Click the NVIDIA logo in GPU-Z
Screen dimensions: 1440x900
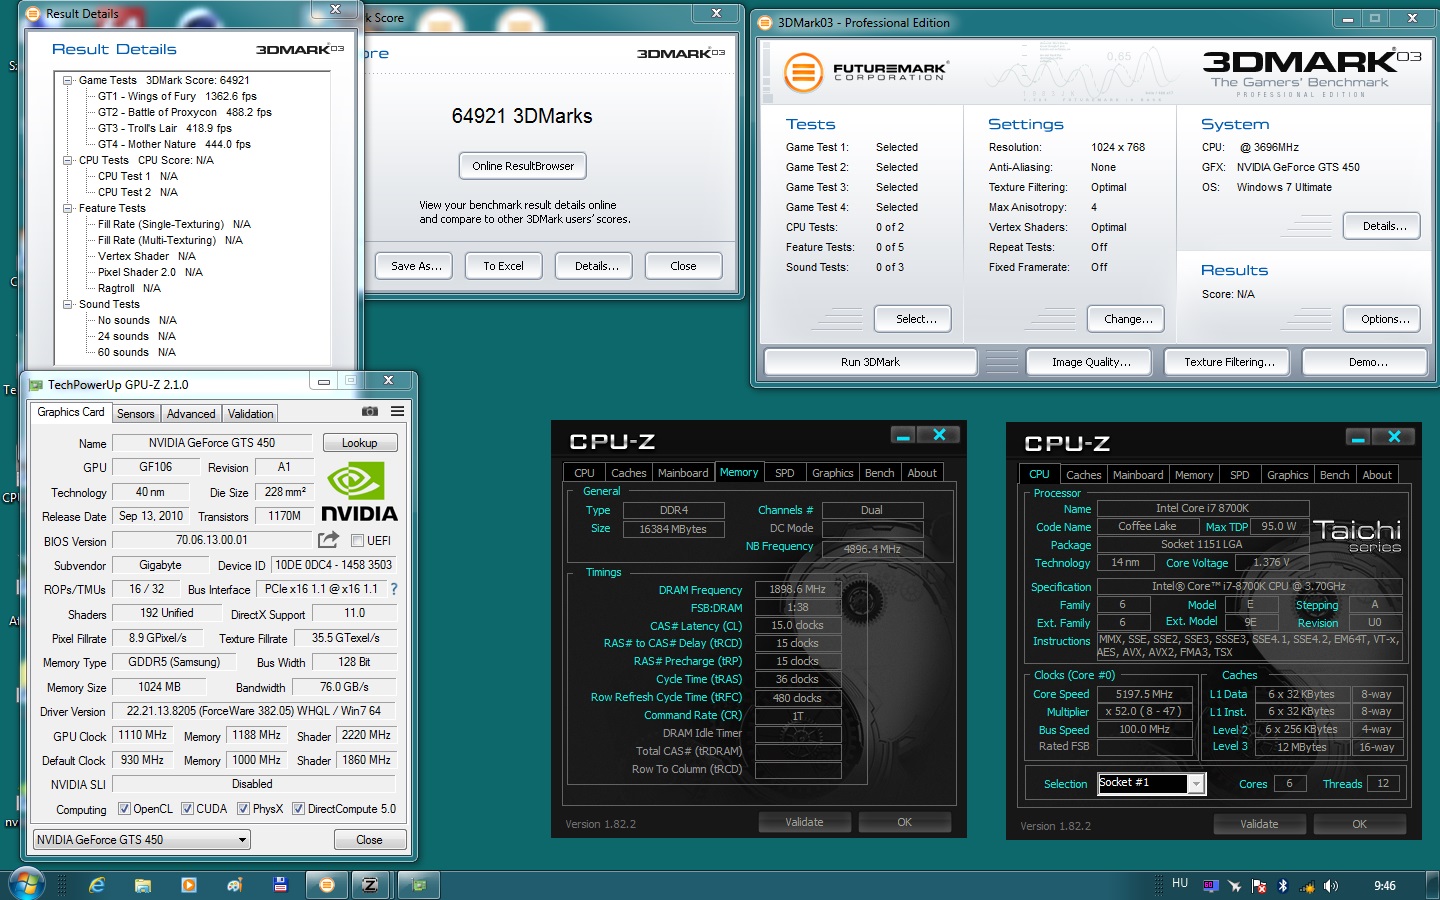tap(359, 491)
